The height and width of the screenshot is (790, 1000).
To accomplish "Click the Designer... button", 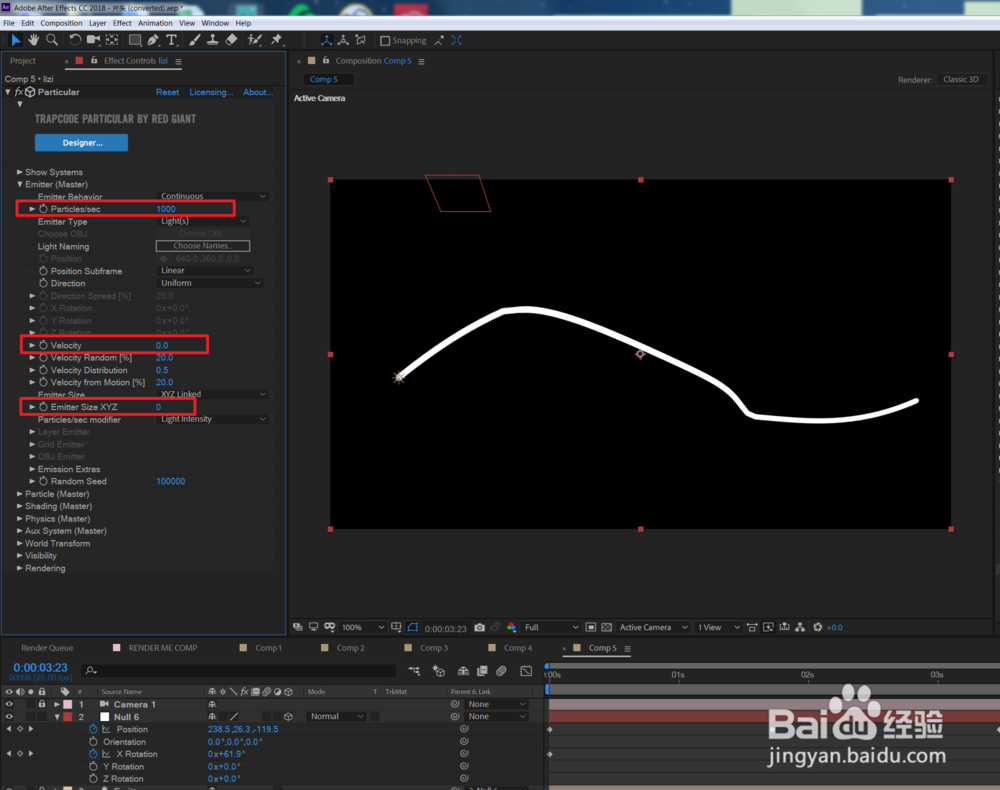I will tap(82, 143).
